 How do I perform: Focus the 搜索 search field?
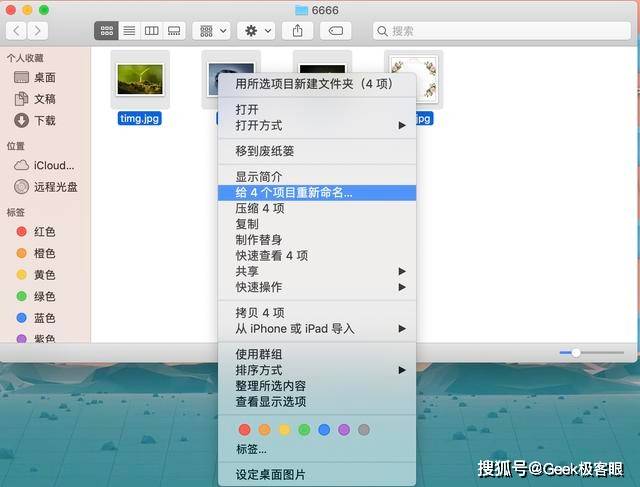(x=502, y=31)
